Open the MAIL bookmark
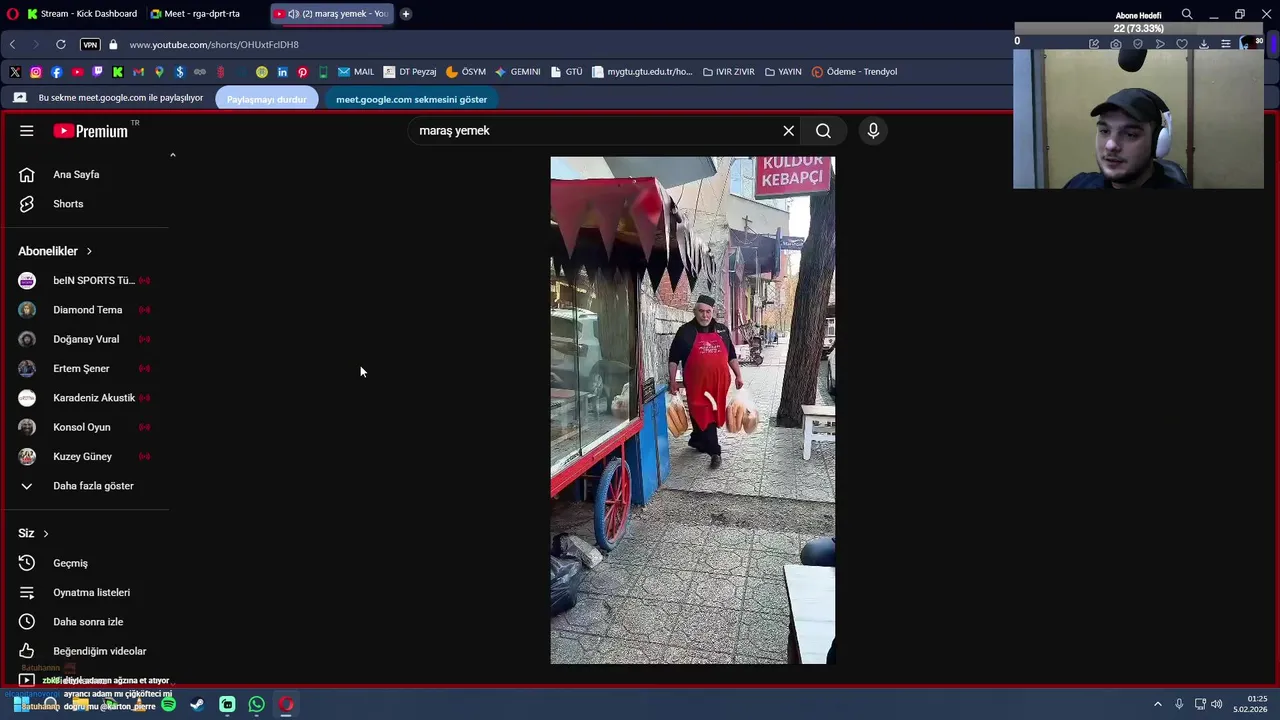 click(356, 72)
